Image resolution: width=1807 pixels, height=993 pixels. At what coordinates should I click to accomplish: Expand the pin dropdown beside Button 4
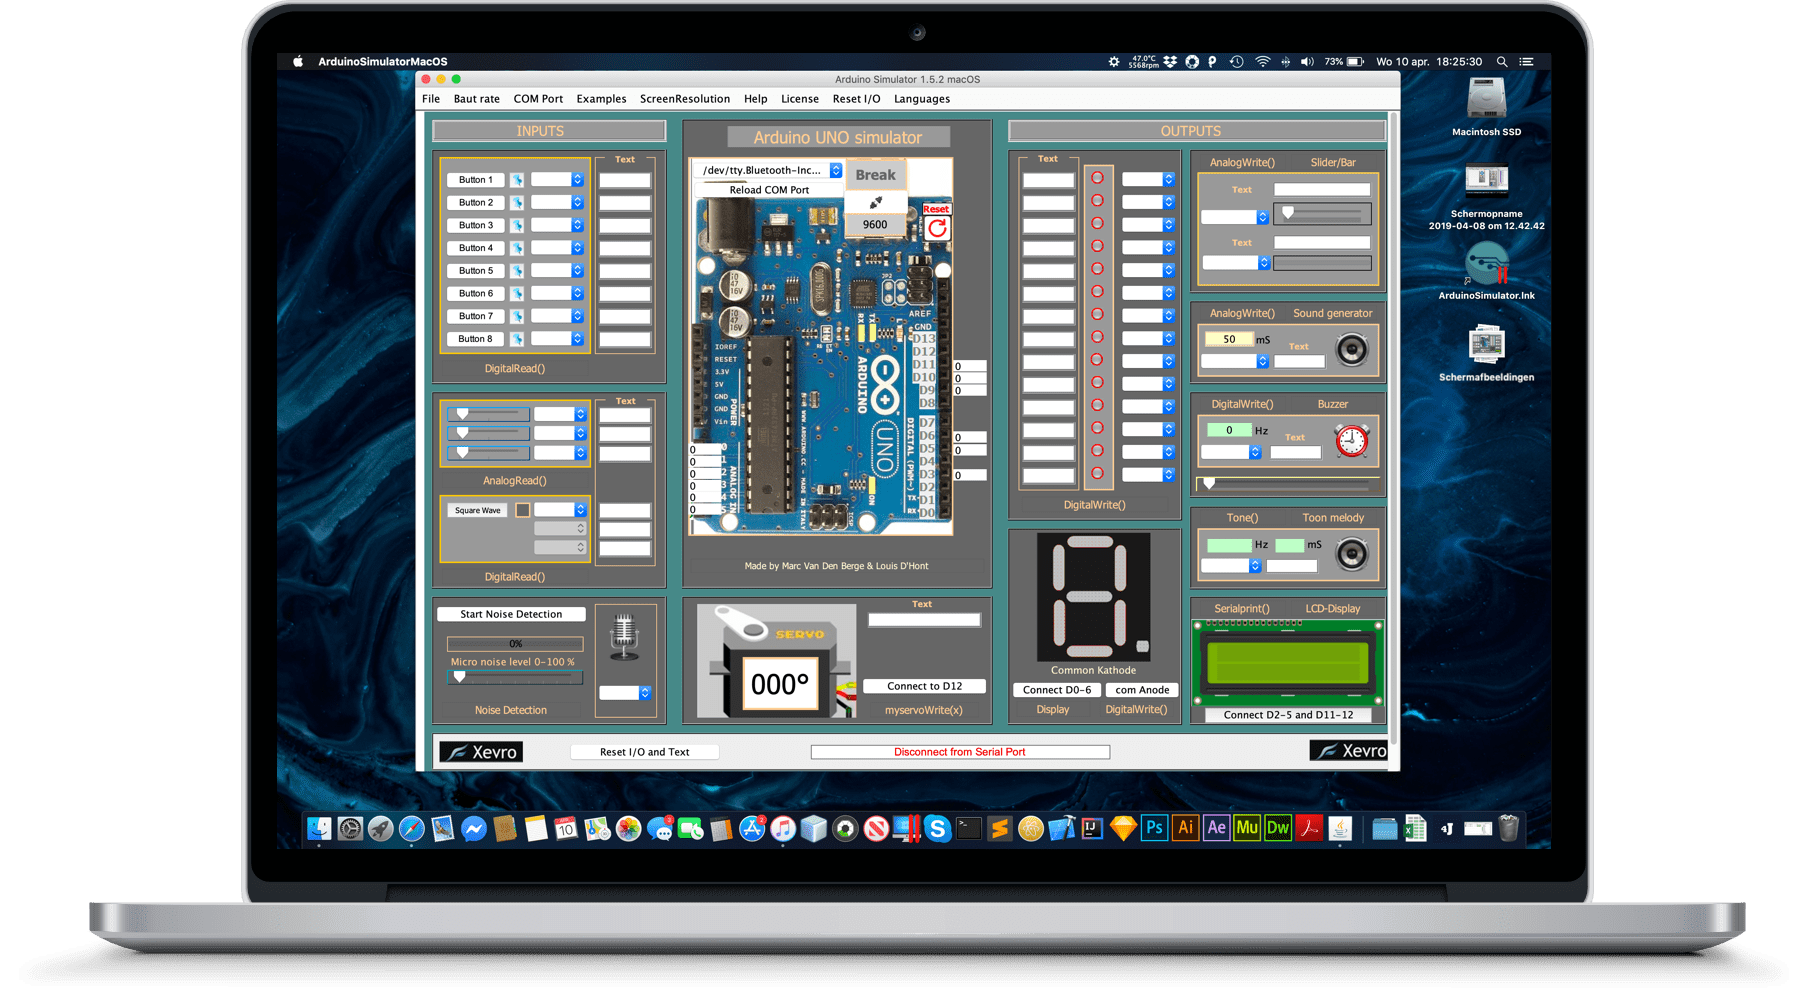coord(578,247)
